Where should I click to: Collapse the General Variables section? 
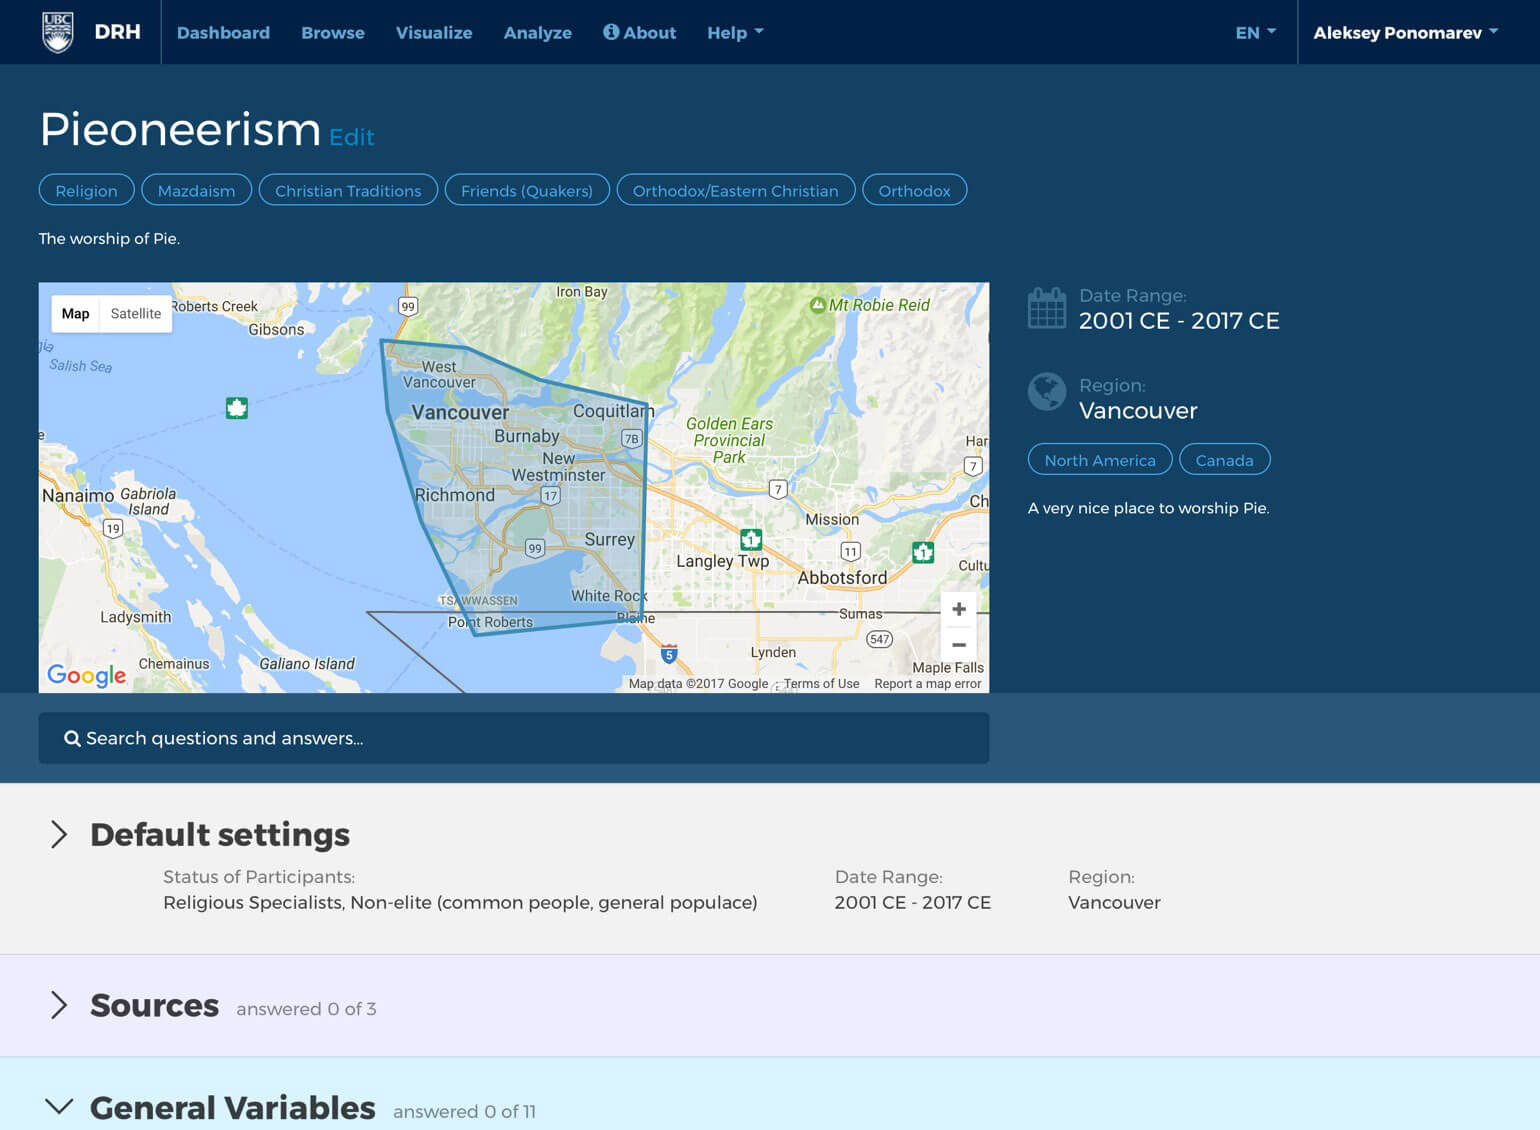(59, 1106)
